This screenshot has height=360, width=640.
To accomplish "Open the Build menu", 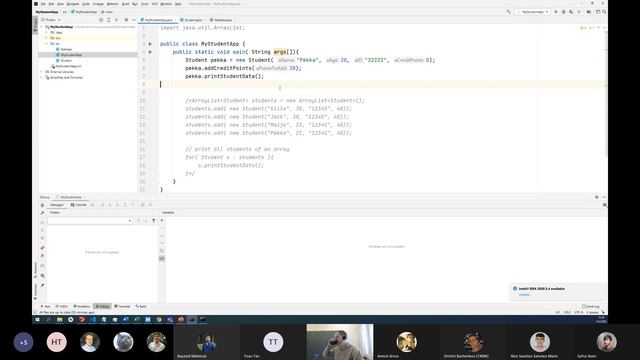I will 125,4.
